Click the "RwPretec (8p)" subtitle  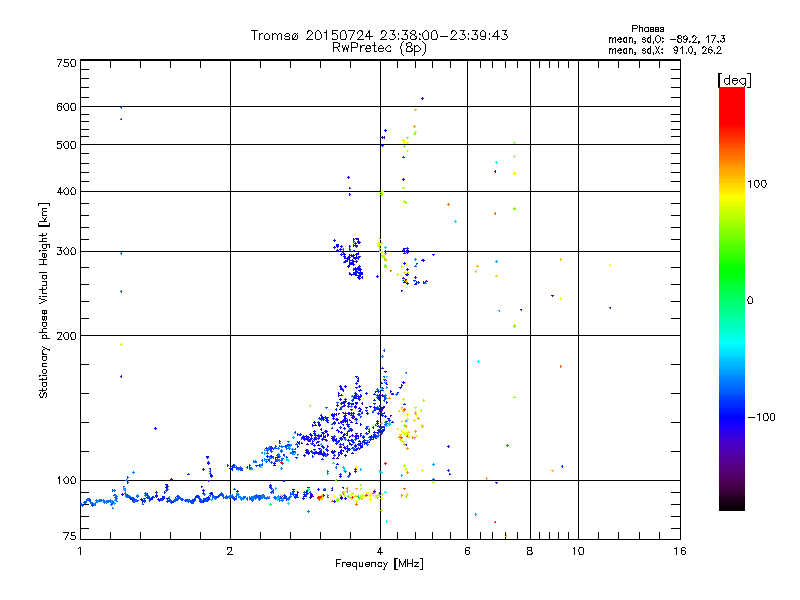(379, 48)
